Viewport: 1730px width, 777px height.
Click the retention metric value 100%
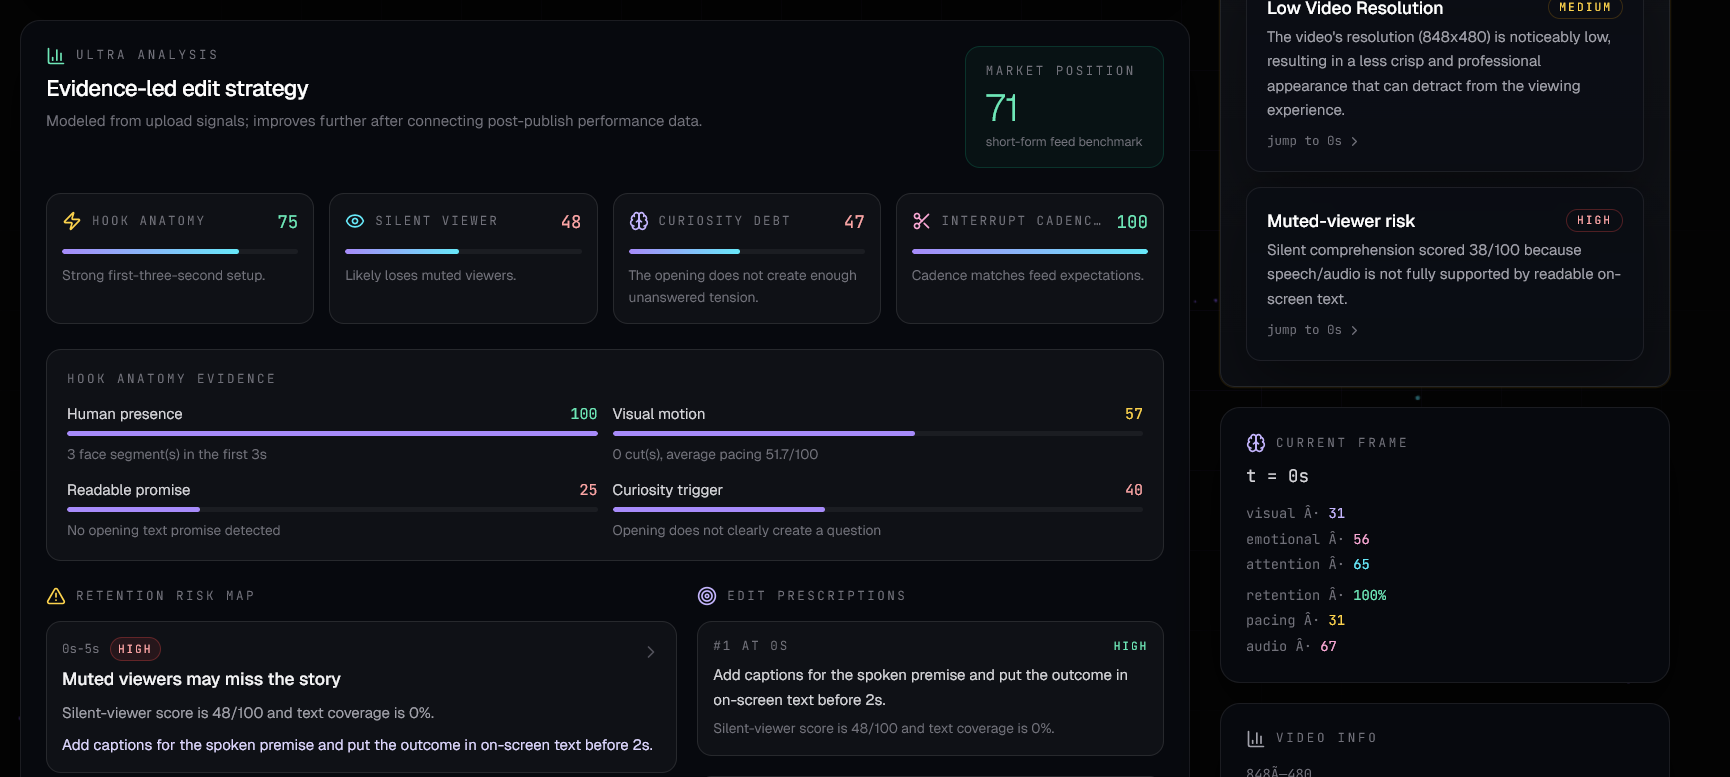click(x=1369, y=595)
